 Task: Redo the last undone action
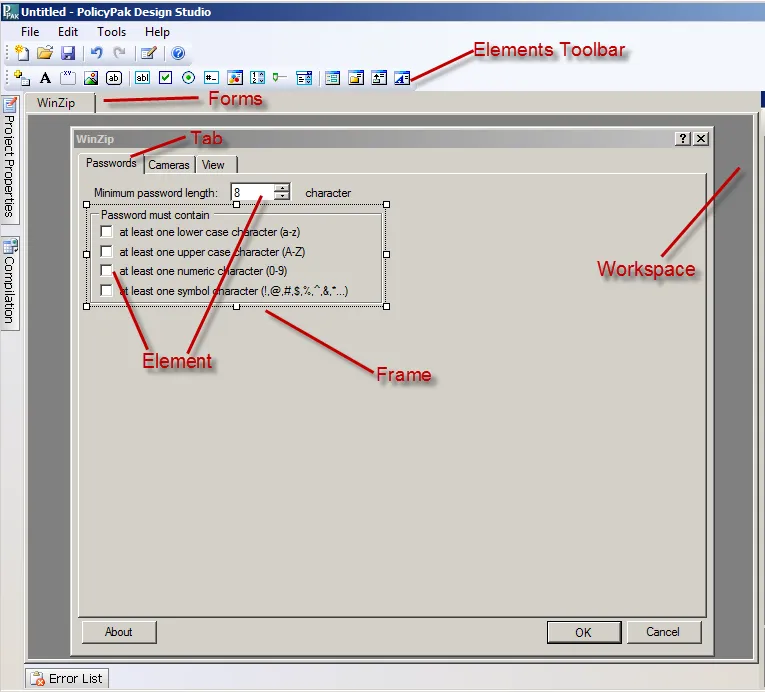point(119,53)
